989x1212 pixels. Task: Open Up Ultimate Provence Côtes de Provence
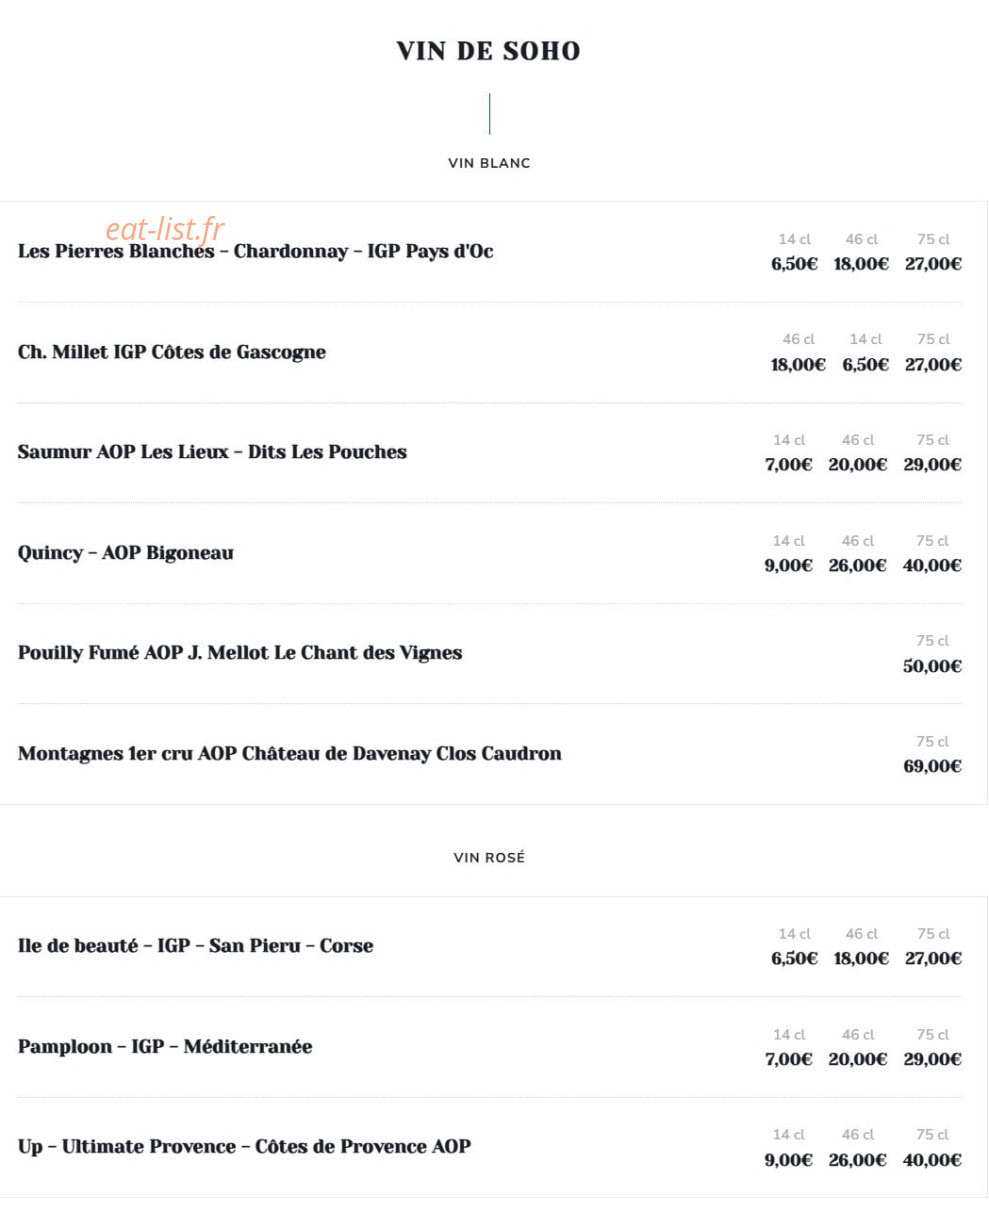click(x=244, y=1147)
